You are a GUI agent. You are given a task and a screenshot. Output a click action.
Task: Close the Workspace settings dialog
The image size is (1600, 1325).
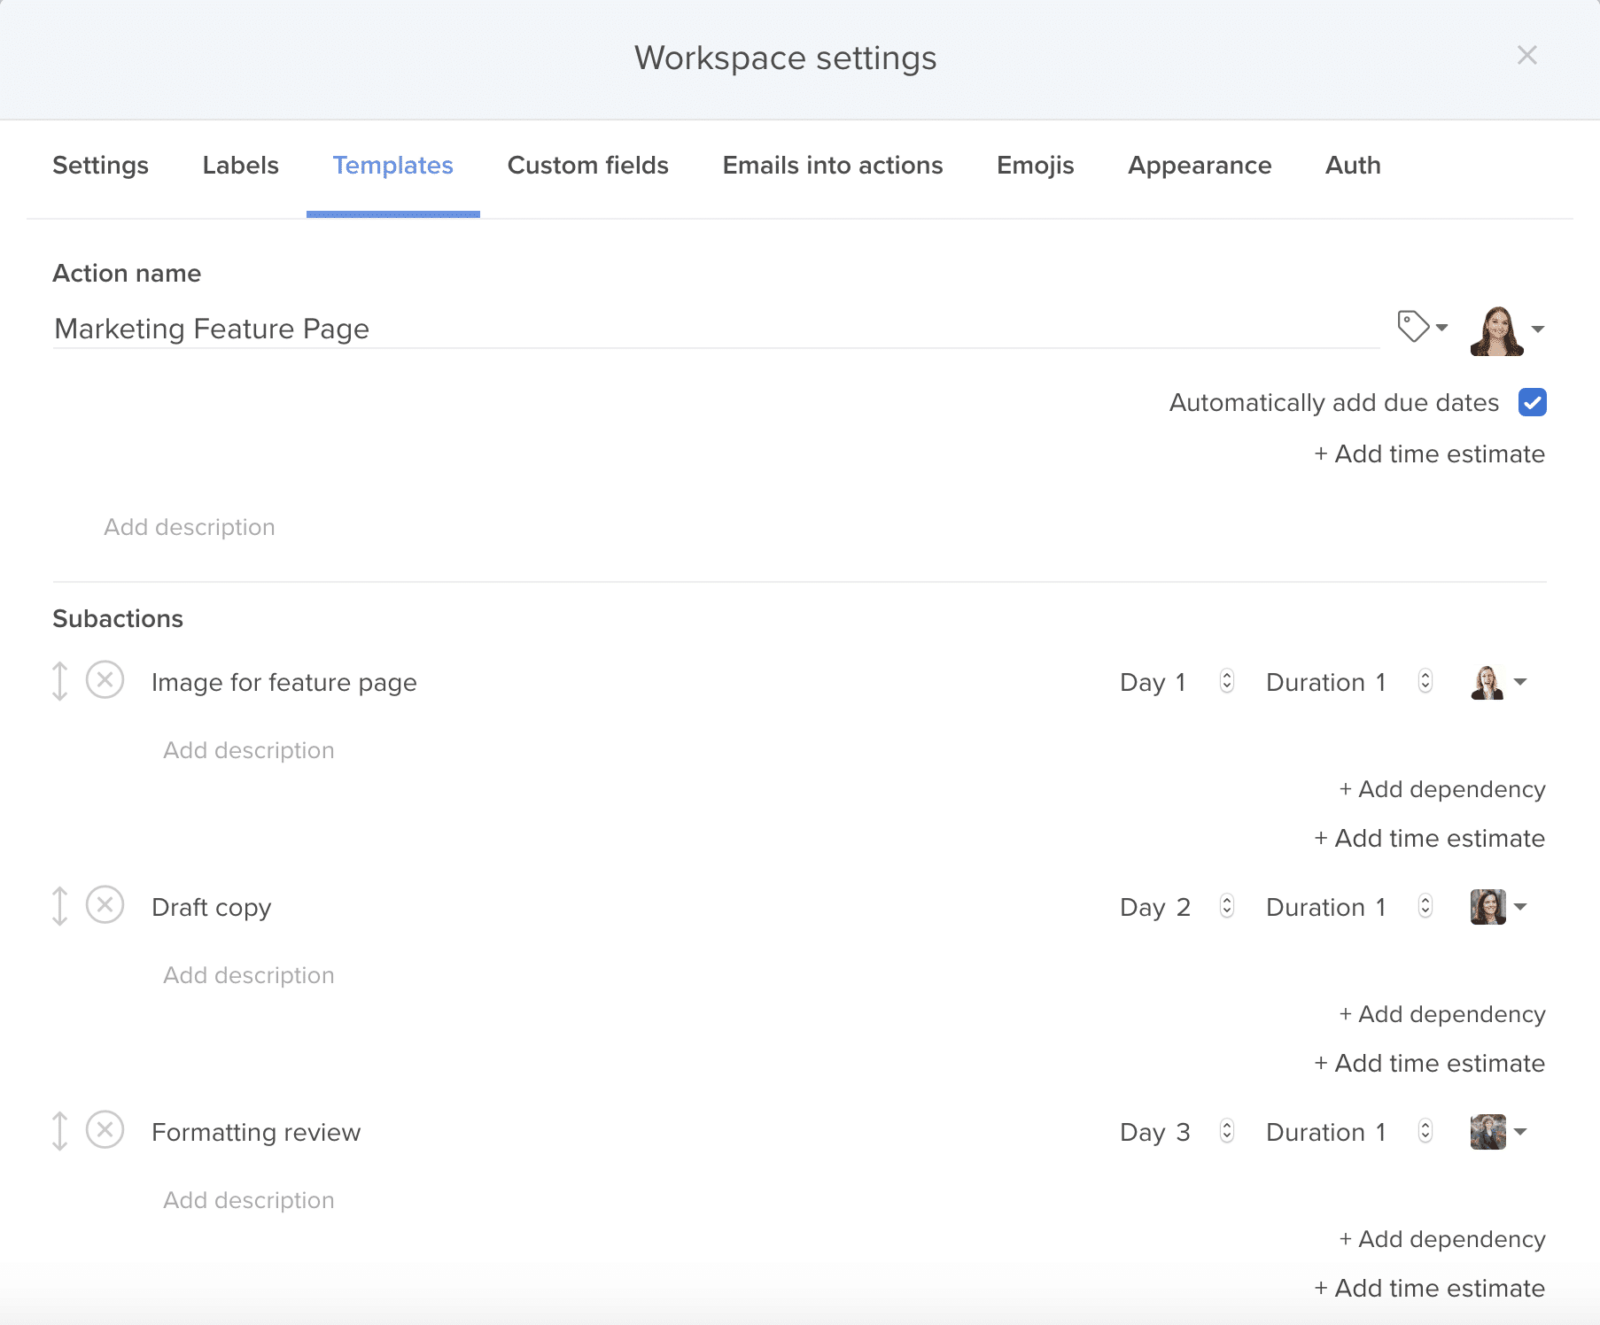pos(1527,56)
